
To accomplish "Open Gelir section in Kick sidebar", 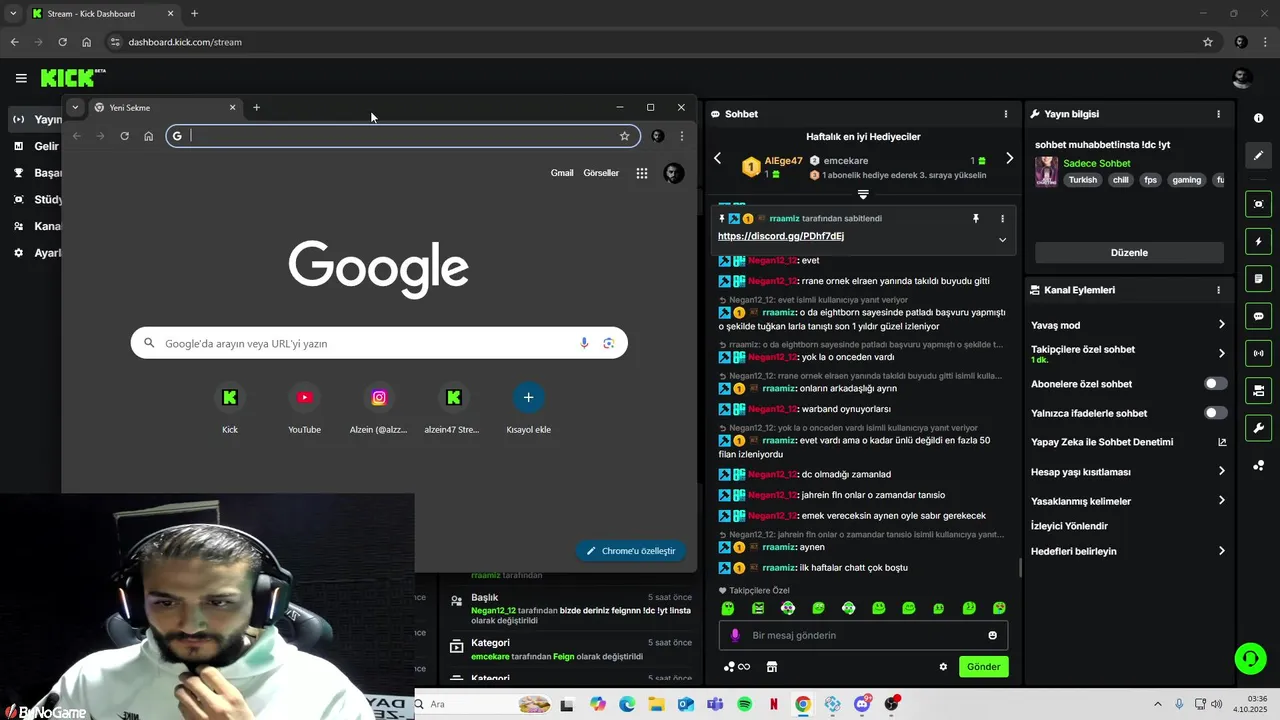I will [x=36, y=146].
